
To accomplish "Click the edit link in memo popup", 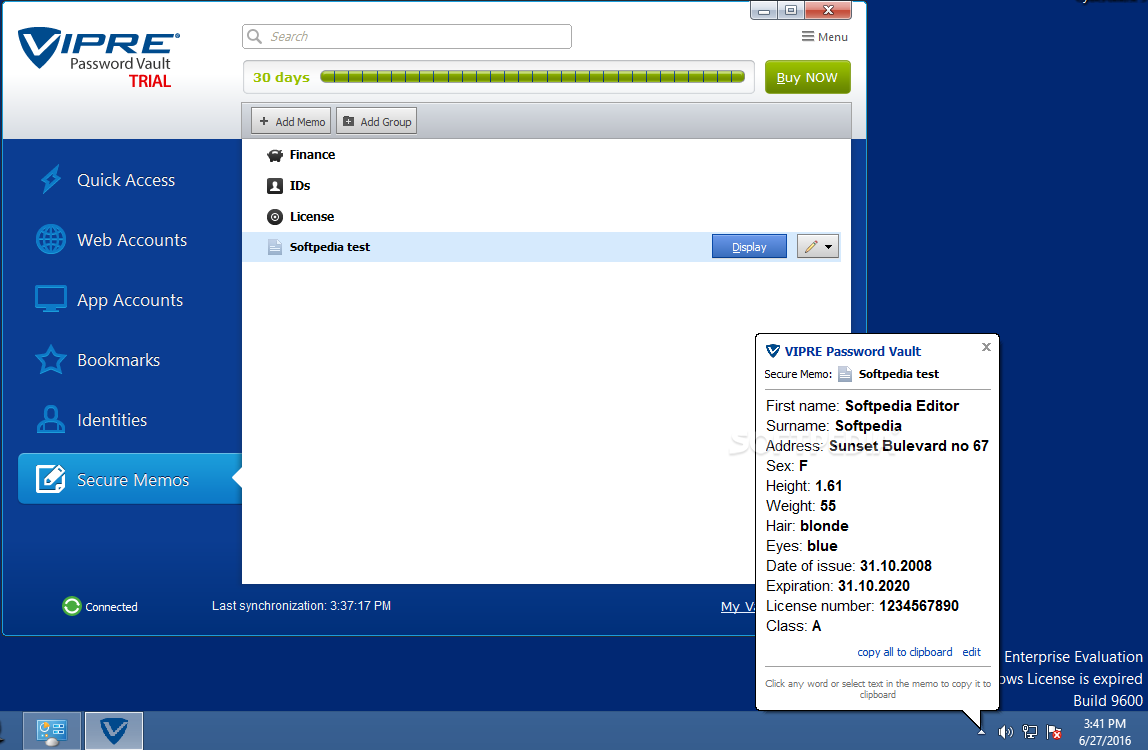I will pyautogui.click(x=972, y=652).
